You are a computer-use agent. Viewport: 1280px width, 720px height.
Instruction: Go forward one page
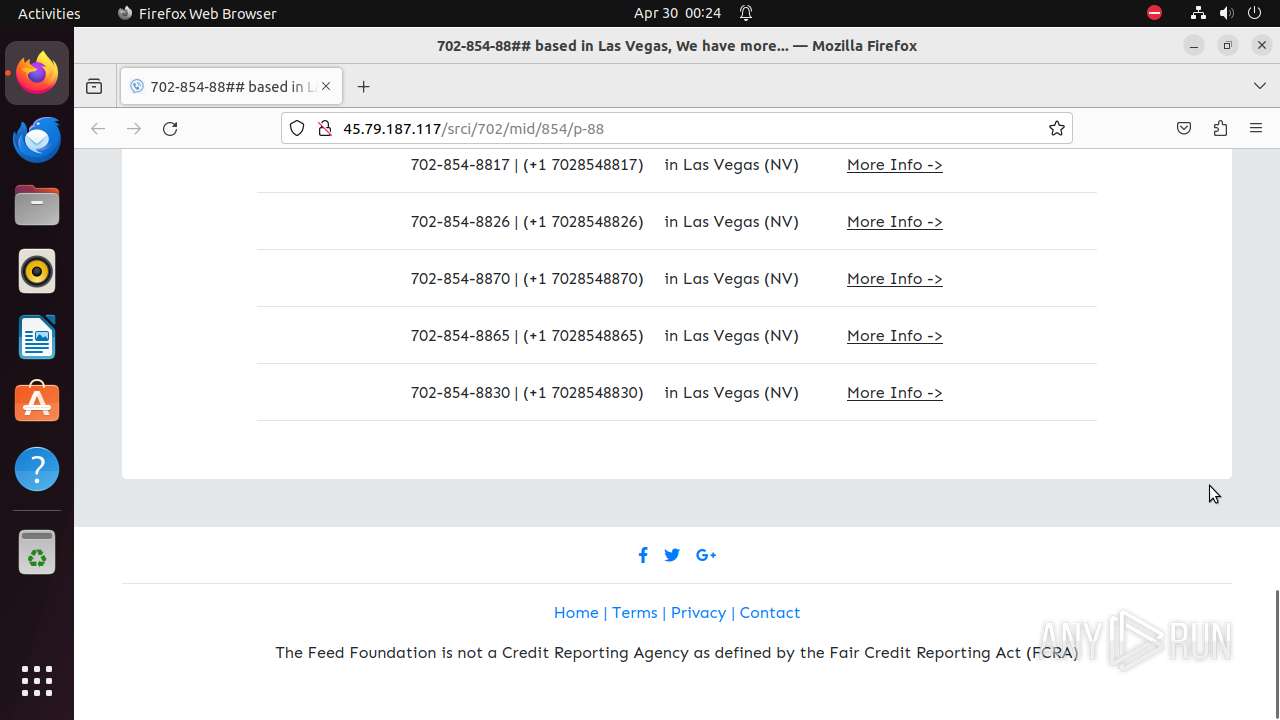[134, 128]
